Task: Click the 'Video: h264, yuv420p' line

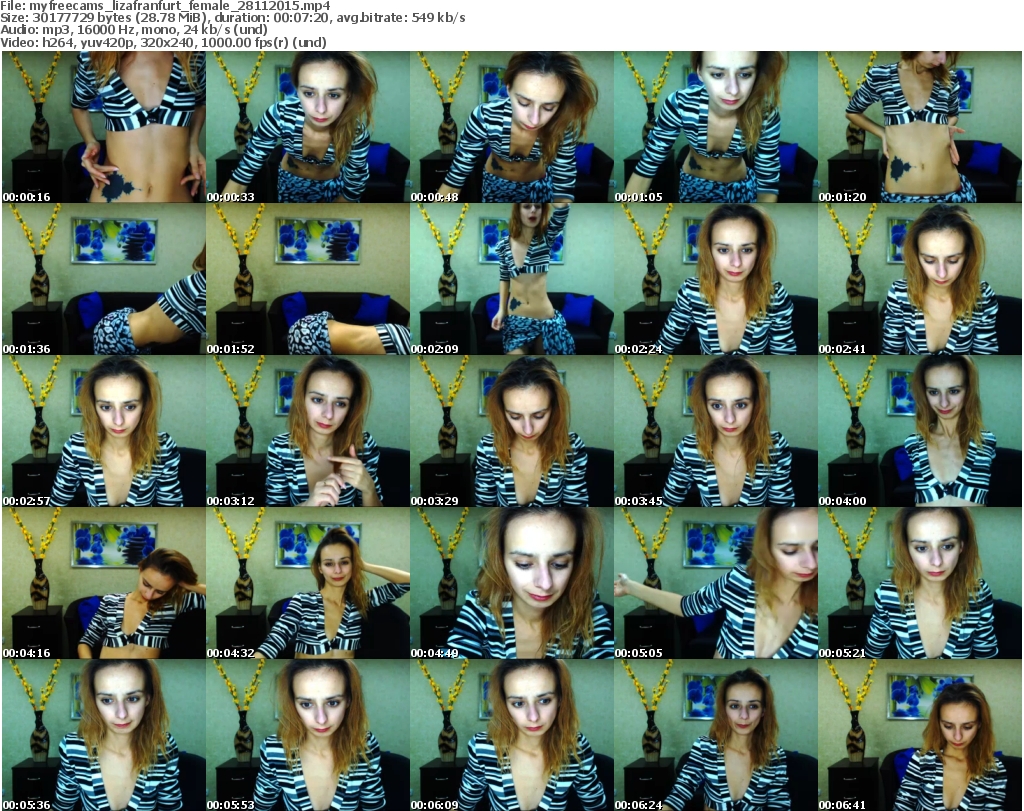Action: click(163, 42)
